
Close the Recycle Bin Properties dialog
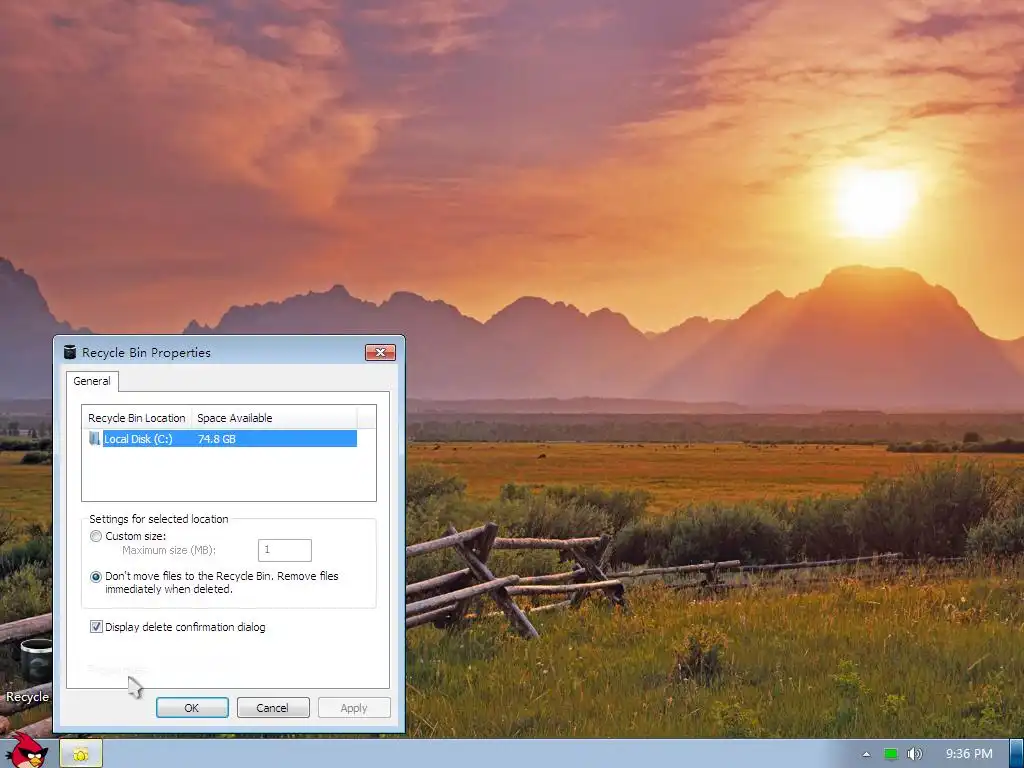380,353
